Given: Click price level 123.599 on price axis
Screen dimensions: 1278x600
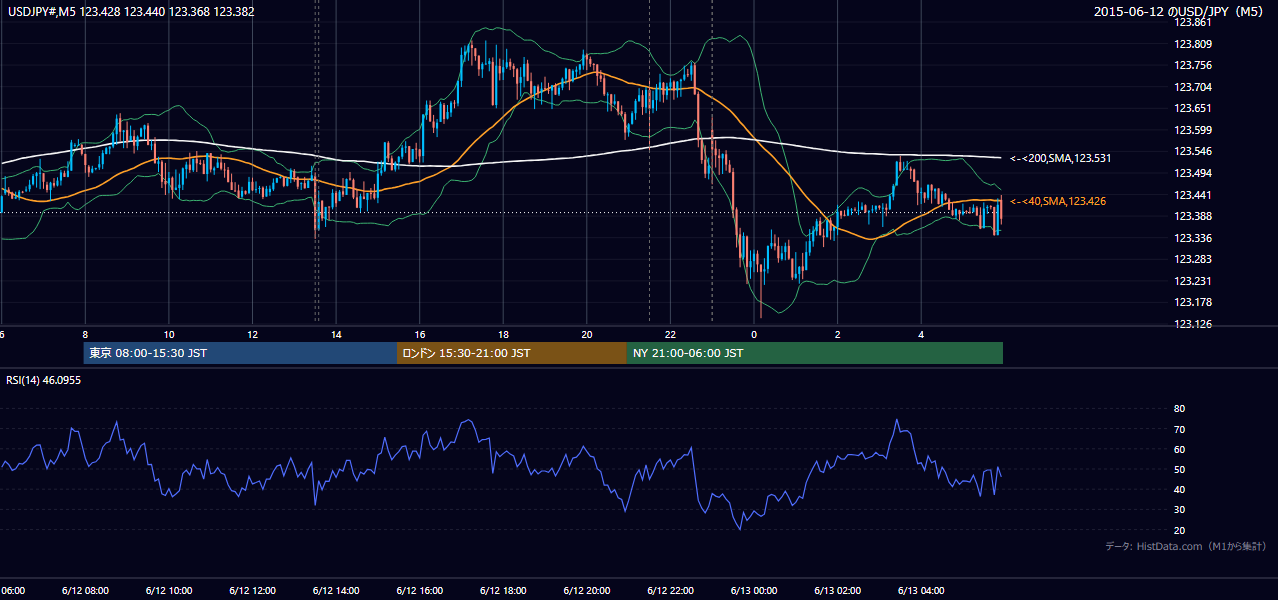Looking at the screenshot, I should (1192, 130).
